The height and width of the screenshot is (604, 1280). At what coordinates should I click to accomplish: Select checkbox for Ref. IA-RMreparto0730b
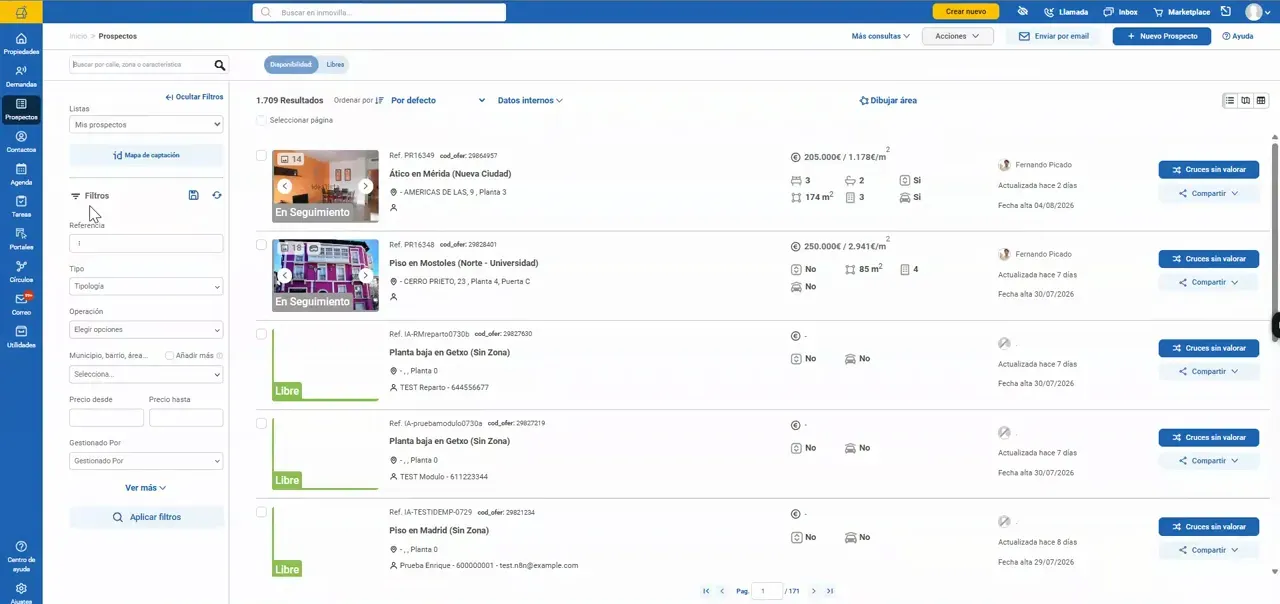(x=262, y=334)
